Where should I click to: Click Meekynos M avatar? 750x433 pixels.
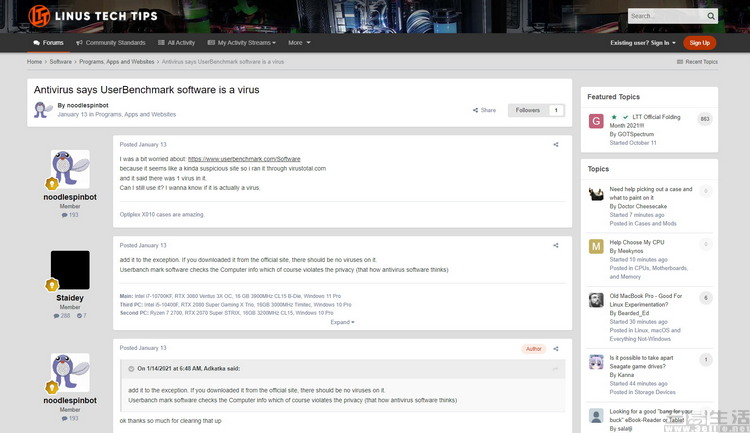(596, 246)
